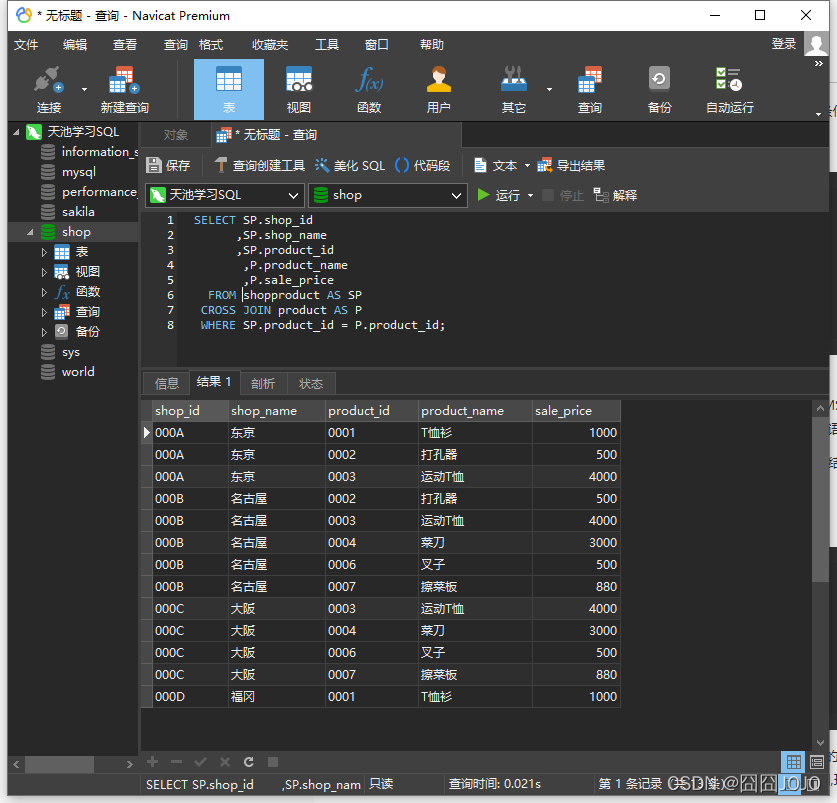Screen dimensions: 837x803
Task: Add record with plus icon
Action: point(153,762)
